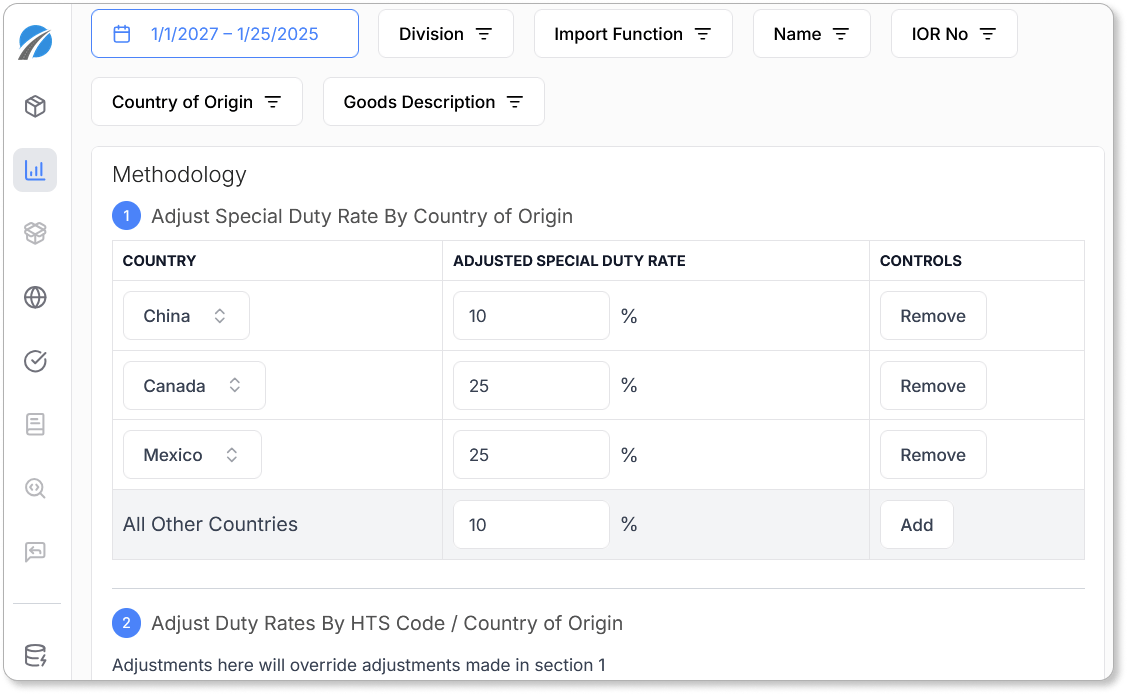Open the document page sidebar icon
Image resolution: width=1127 pixels, height=694 pixels.
tap(35, 424)
